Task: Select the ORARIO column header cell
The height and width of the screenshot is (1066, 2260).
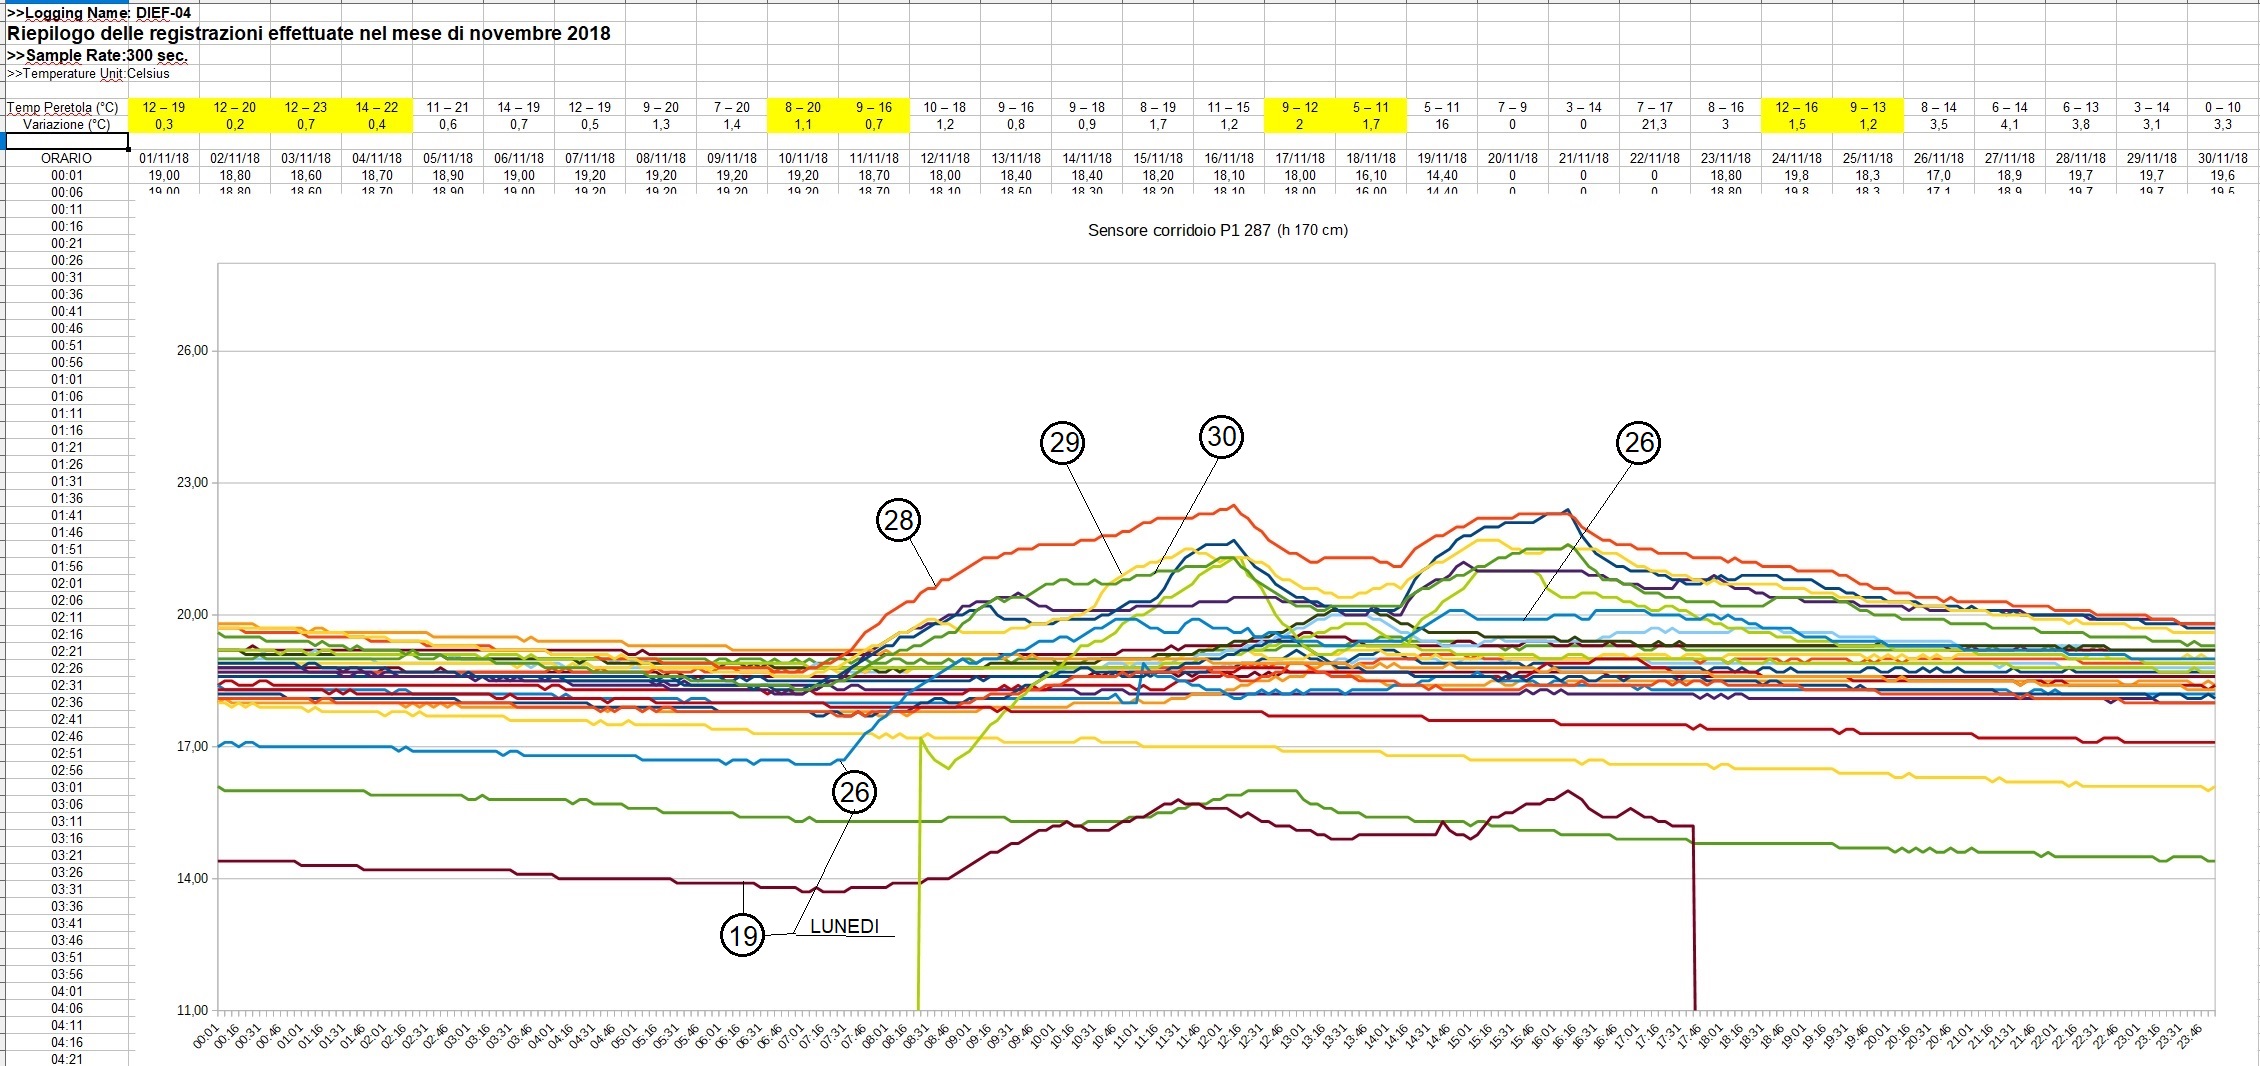Action: [66, 158]
